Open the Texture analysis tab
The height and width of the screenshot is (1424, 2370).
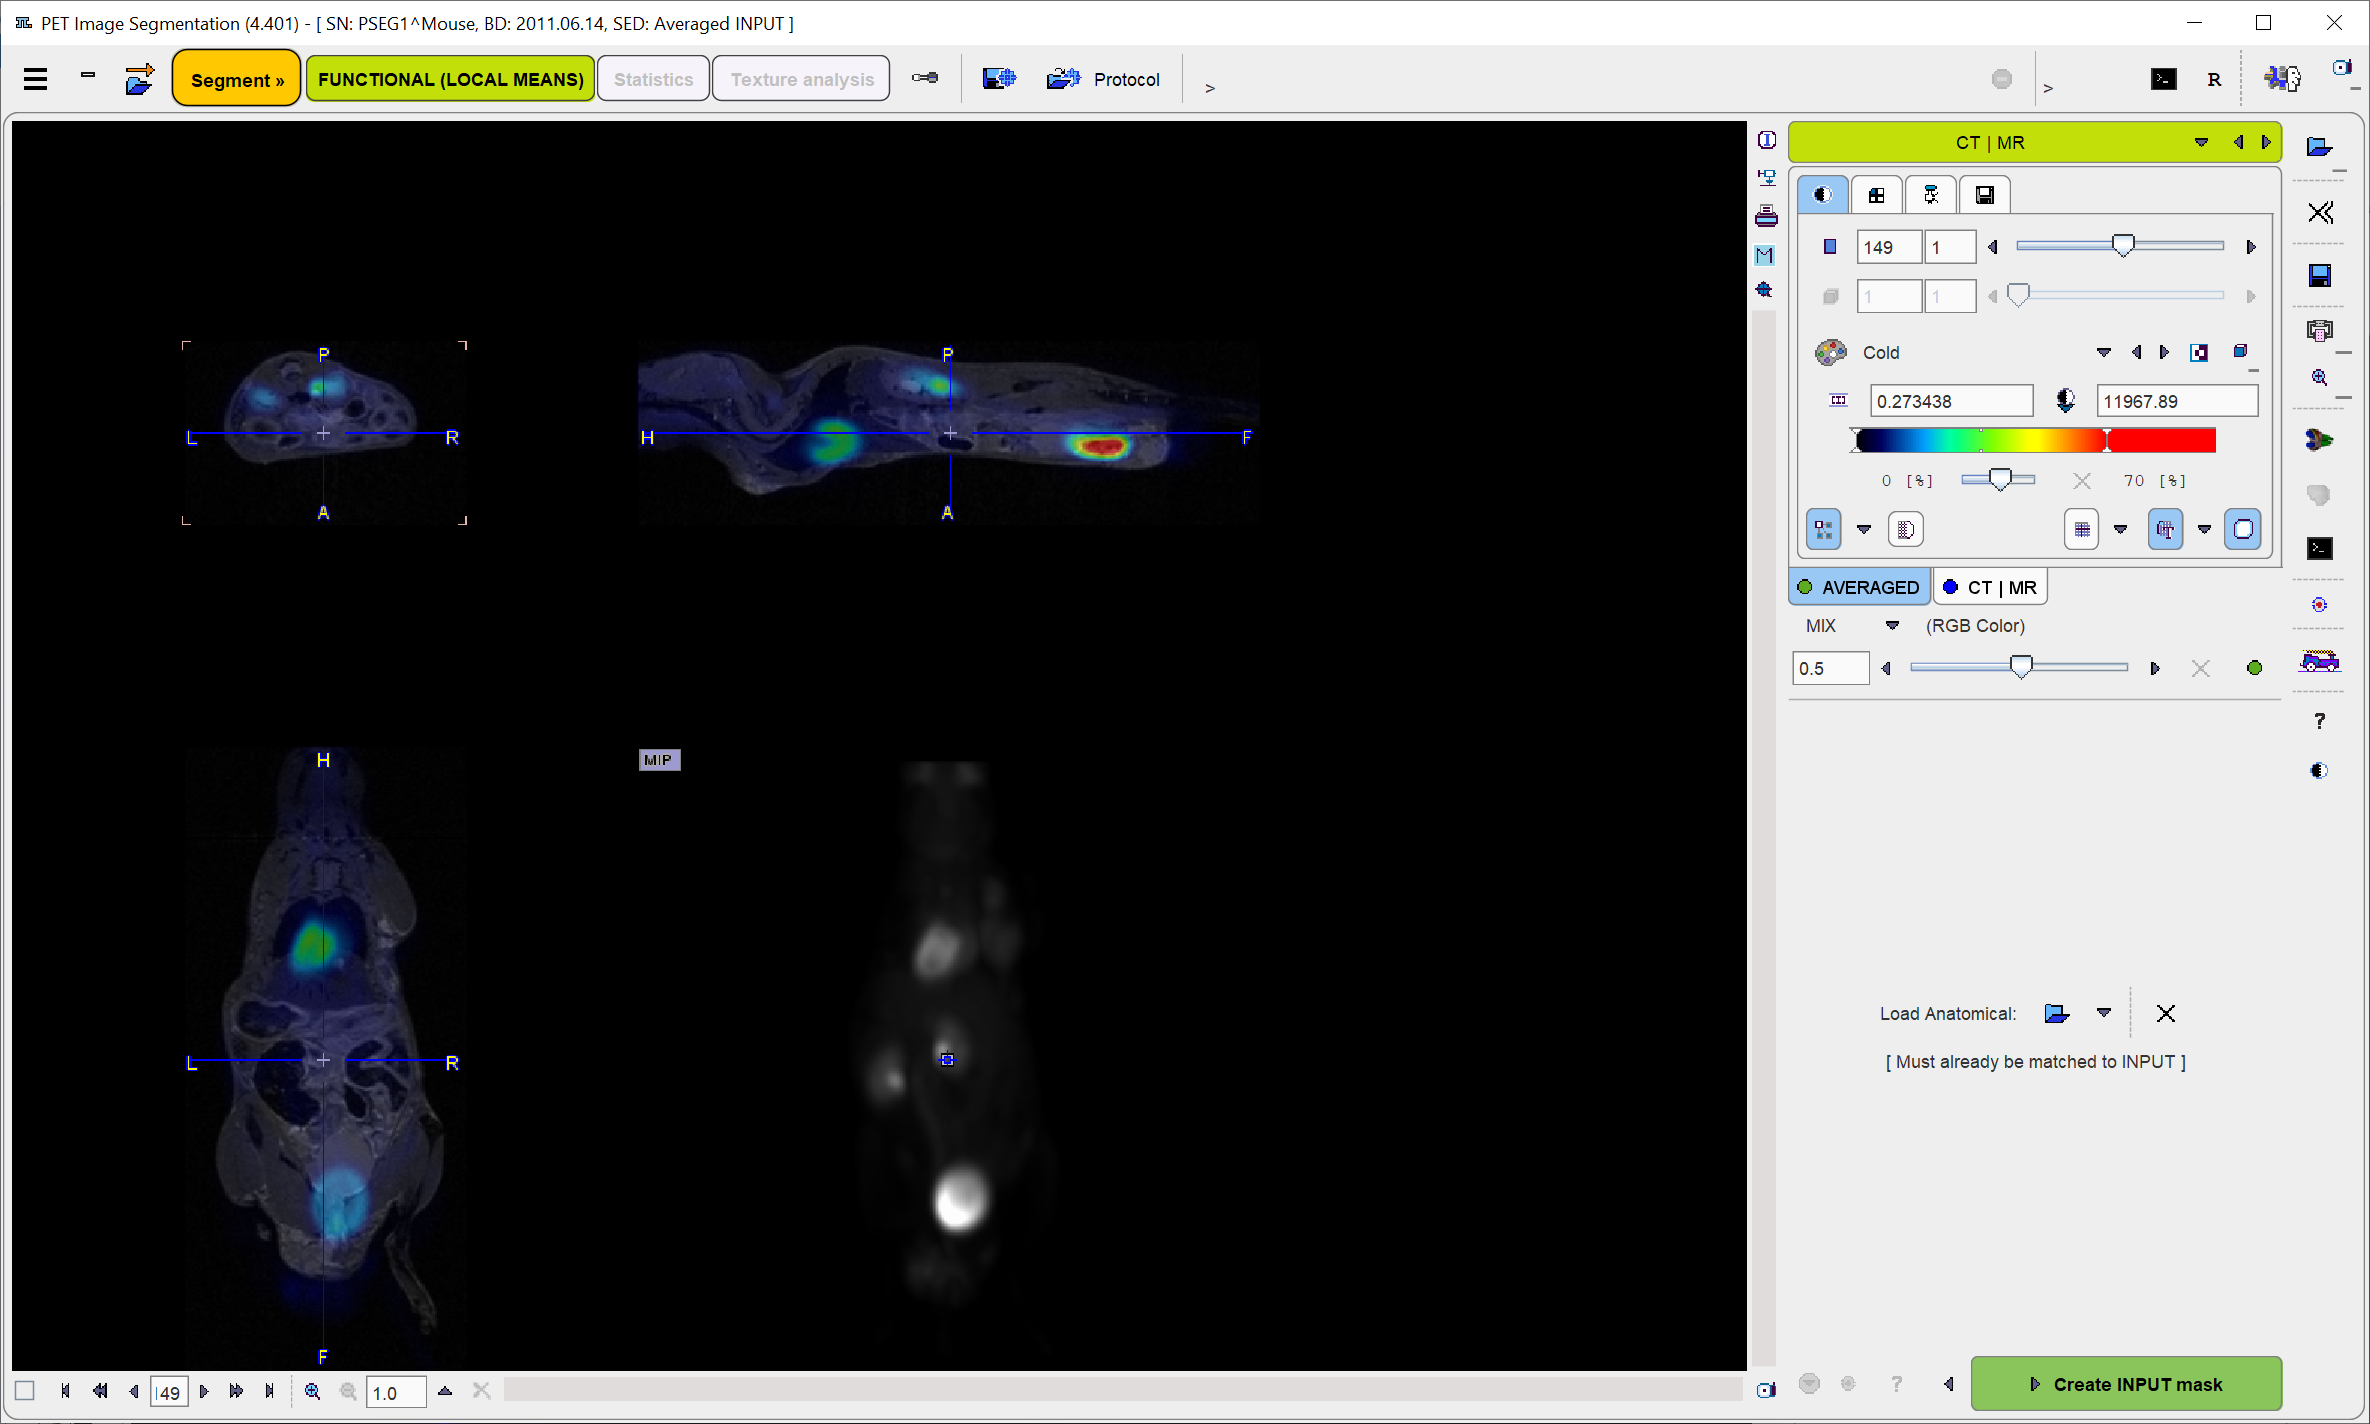(x=801, y=79)
